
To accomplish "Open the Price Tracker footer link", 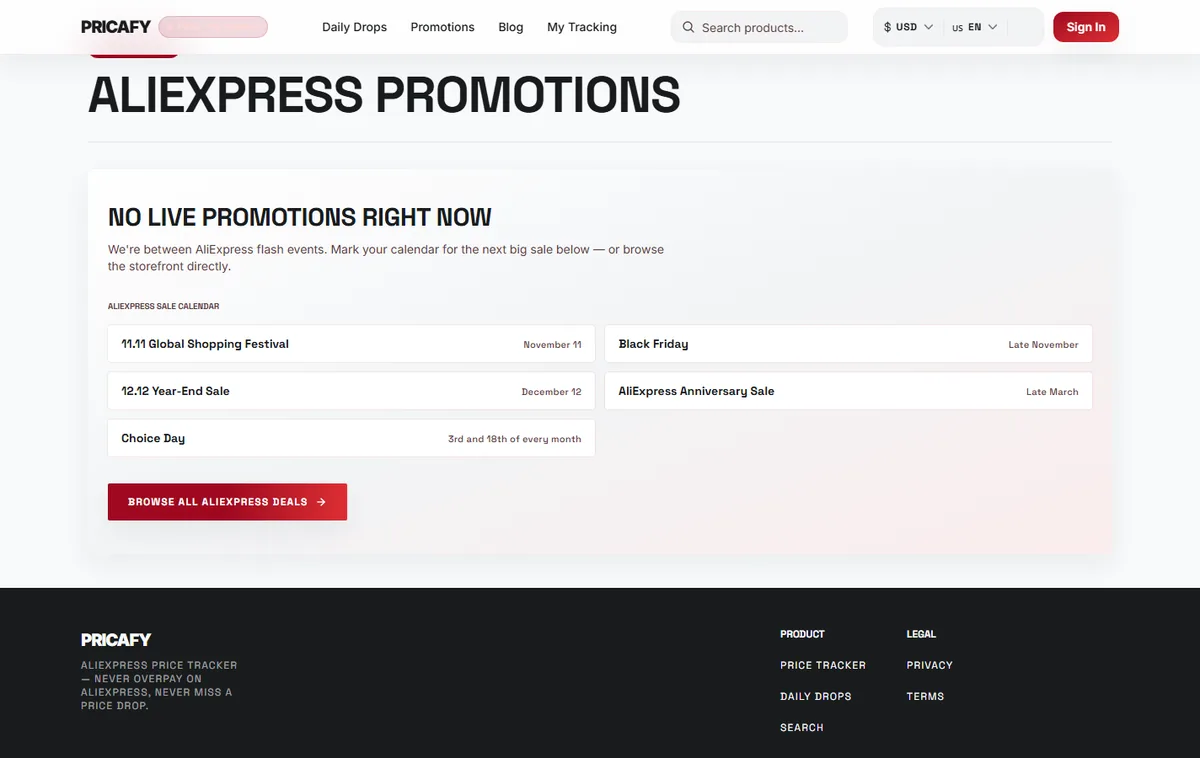I will coord(823,665).
